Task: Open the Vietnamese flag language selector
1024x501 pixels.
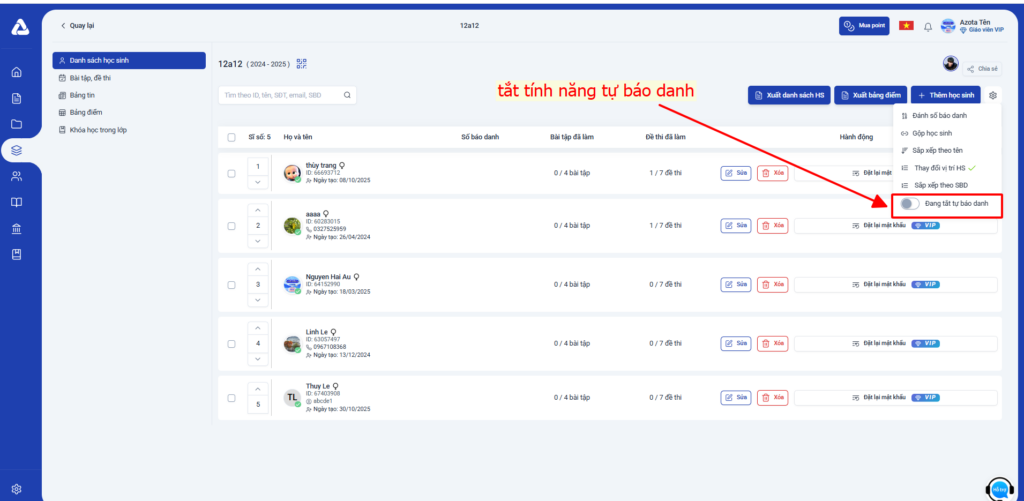Action: pyautogui.click(x=906, y=25)
